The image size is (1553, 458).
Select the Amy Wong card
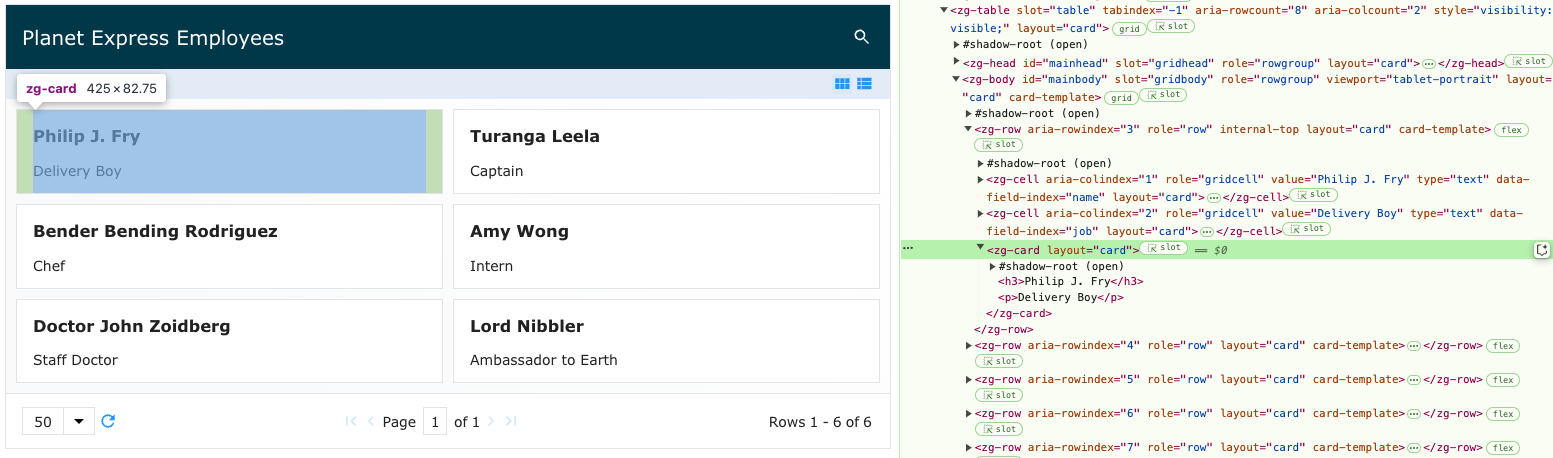(x=666, y=246)
